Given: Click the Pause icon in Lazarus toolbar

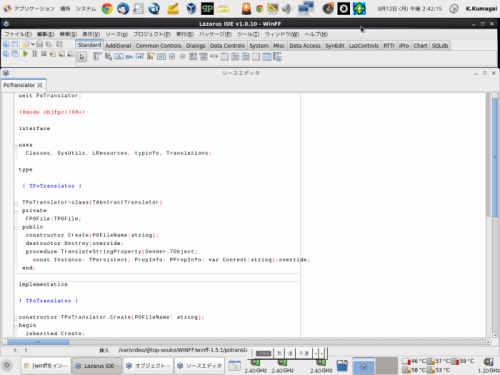Looking at the screenshot, I should tap(35, 54).
